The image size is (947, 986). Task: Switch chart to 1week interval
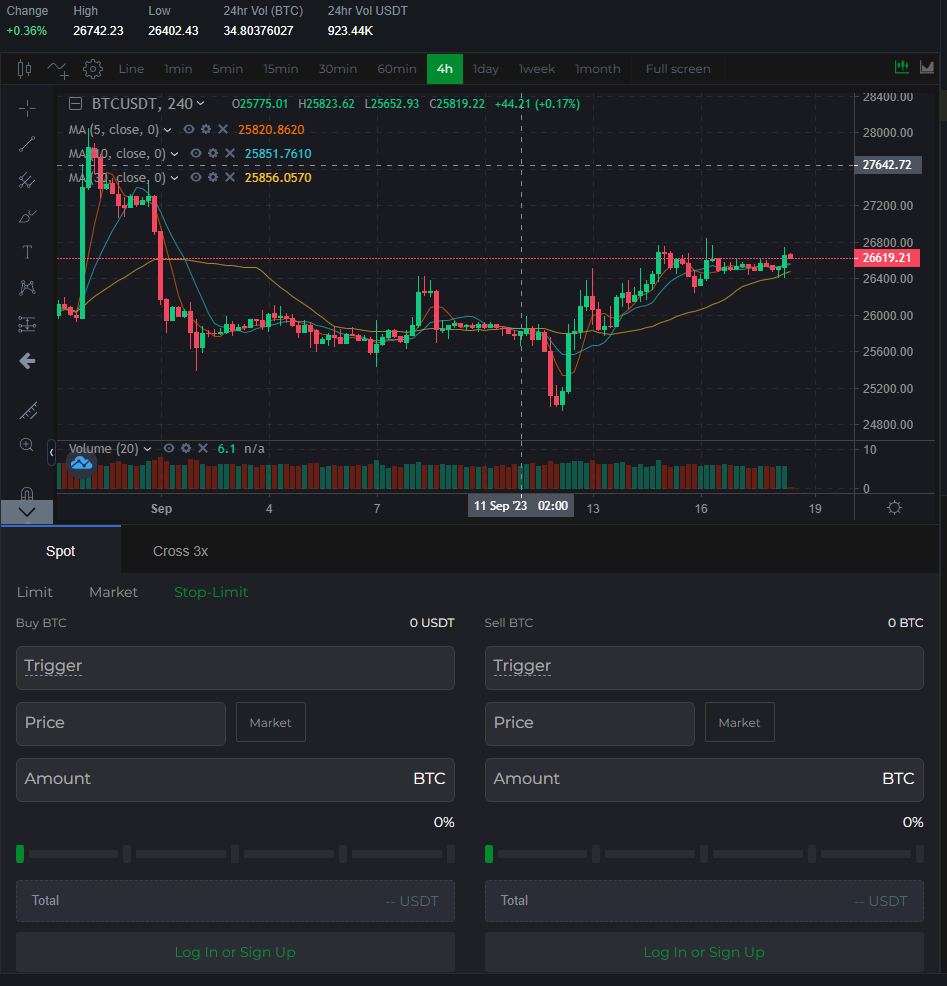536,69
